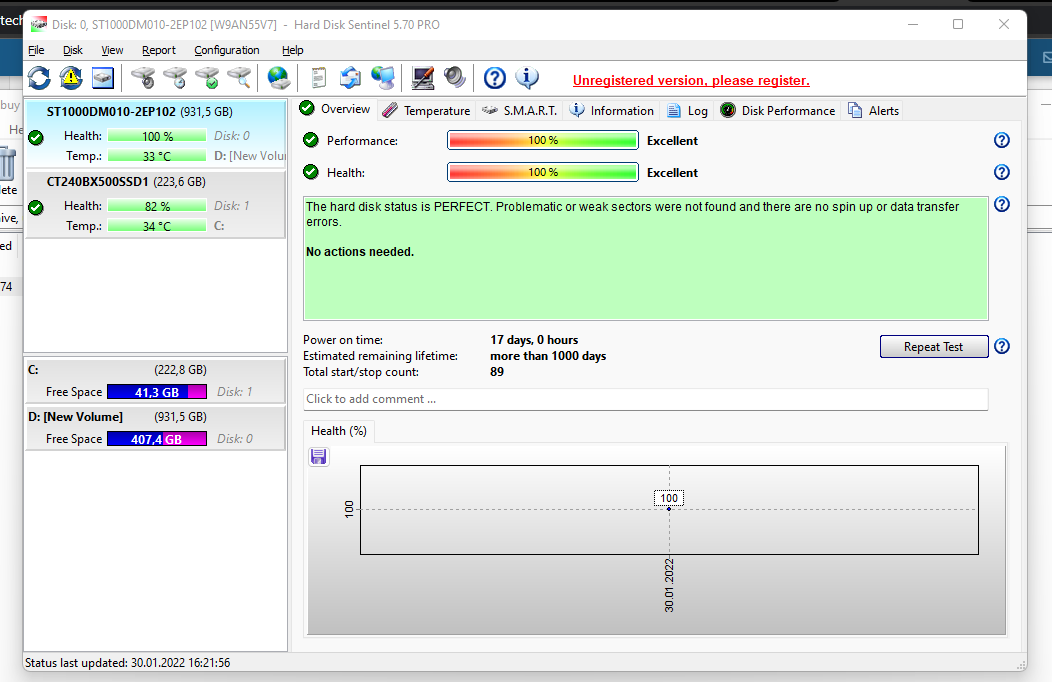Click the disk with green checkmark icon
This screenshot has height=682, width=1052.
pyautogui.click(x=207, y=78)
